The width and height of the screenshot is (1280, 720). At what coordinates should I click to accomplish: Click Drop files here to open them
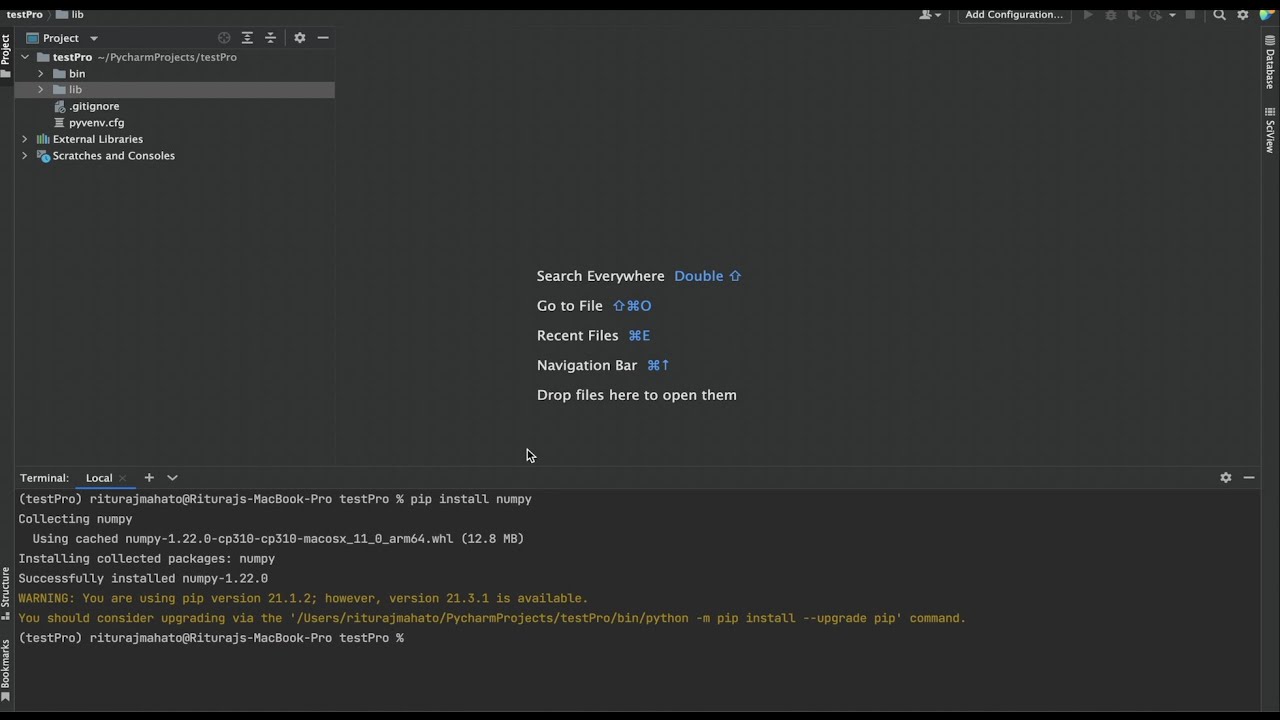coord(636,395)
